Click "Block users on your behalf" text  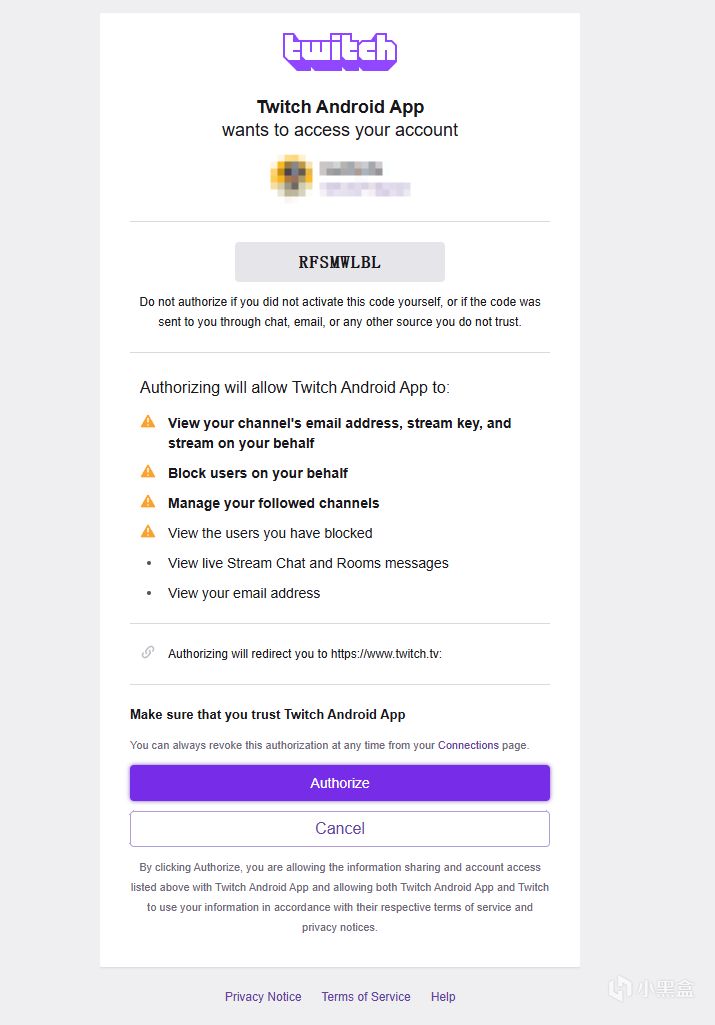click(x=258, y=473)
